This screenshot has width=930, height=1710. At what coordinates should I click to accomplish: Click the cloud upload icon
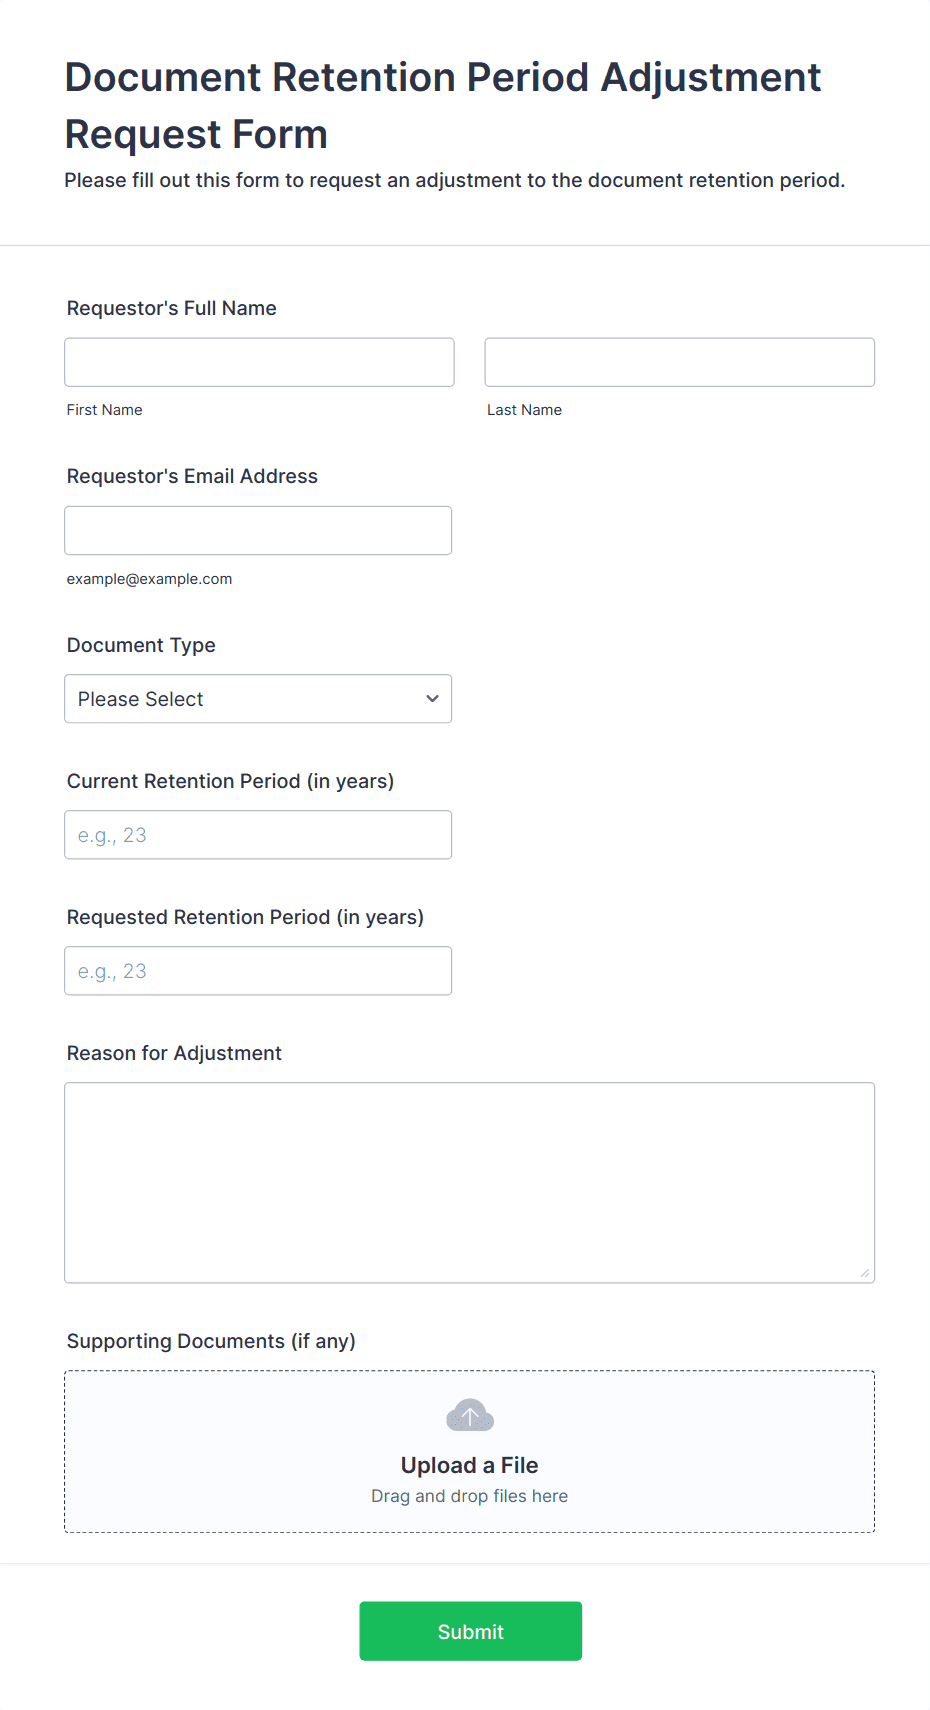point(470,1415)
